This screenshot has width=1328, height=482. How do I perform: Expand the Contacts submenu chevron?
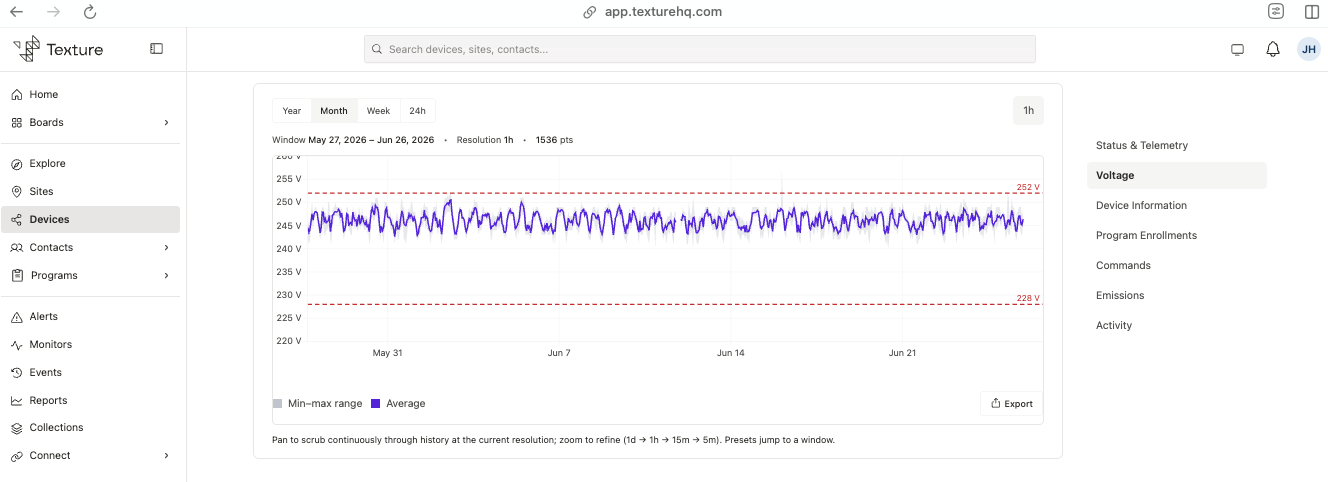[166, 248]
